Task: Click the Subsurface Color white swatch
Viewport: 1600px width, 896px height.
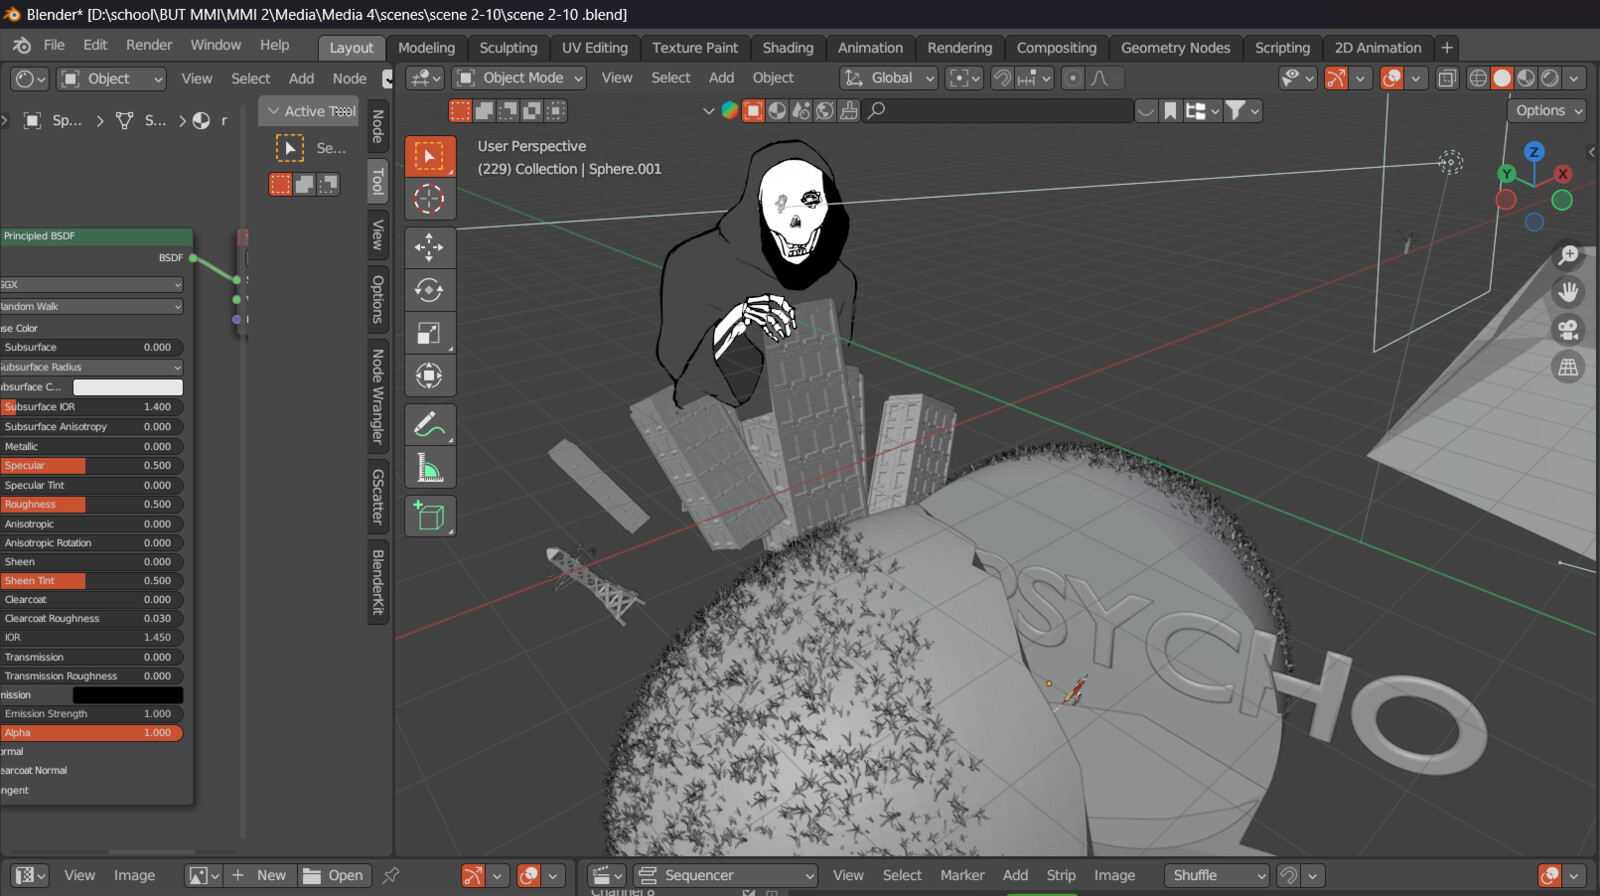Action: (x=128, y=387)
